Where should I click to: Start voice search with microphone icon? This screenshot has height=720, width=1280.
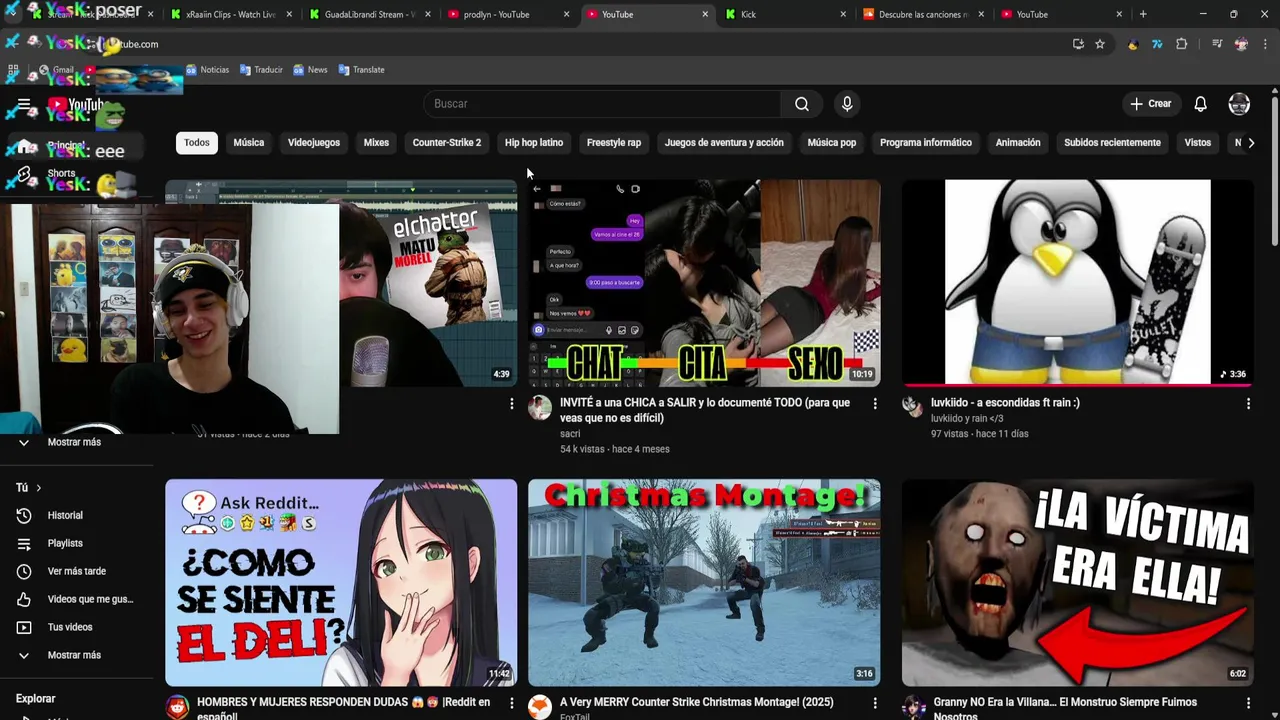coord(847,104)
